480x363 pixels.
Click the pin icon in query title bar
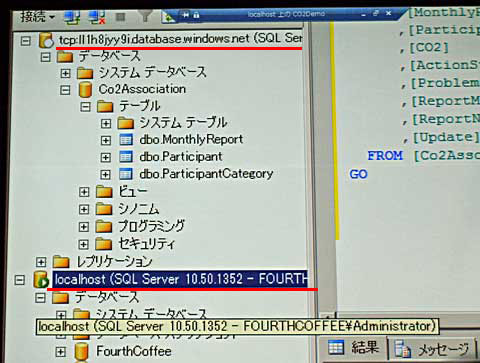[186, 15]
